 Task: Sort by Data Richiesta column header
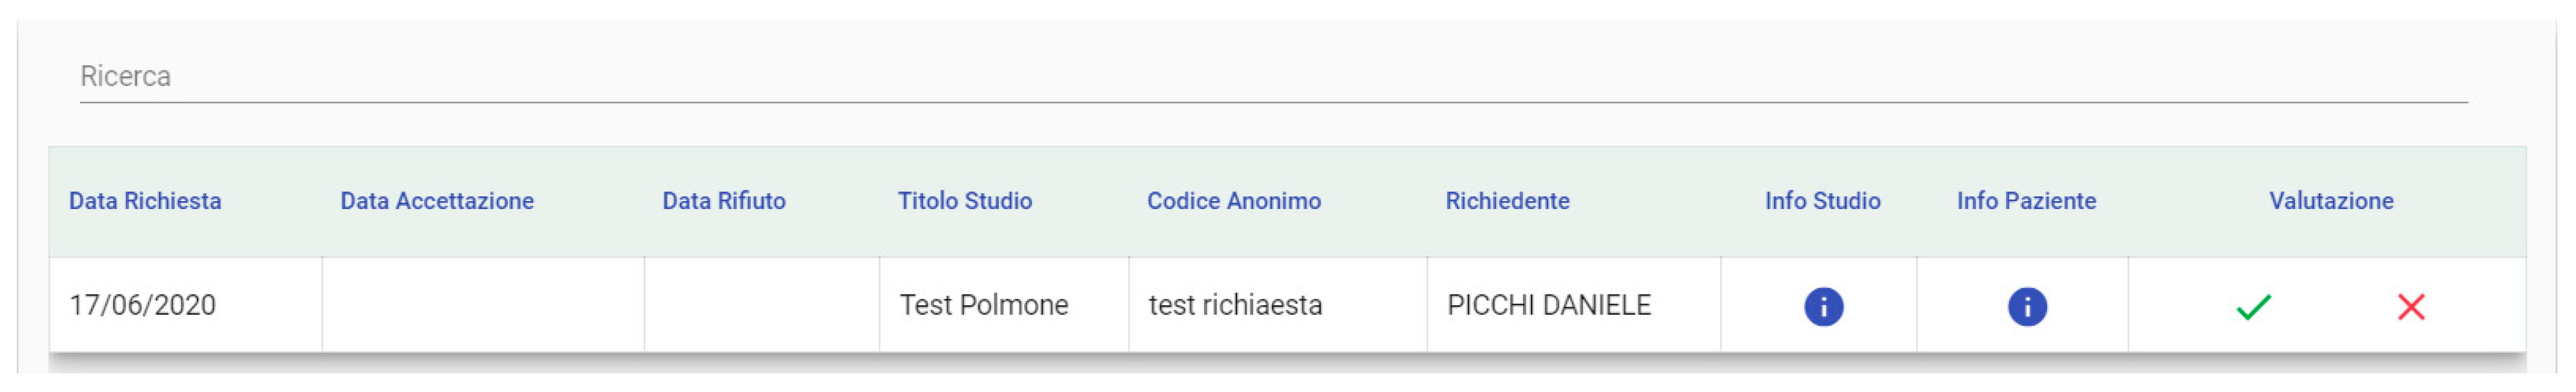145,201
